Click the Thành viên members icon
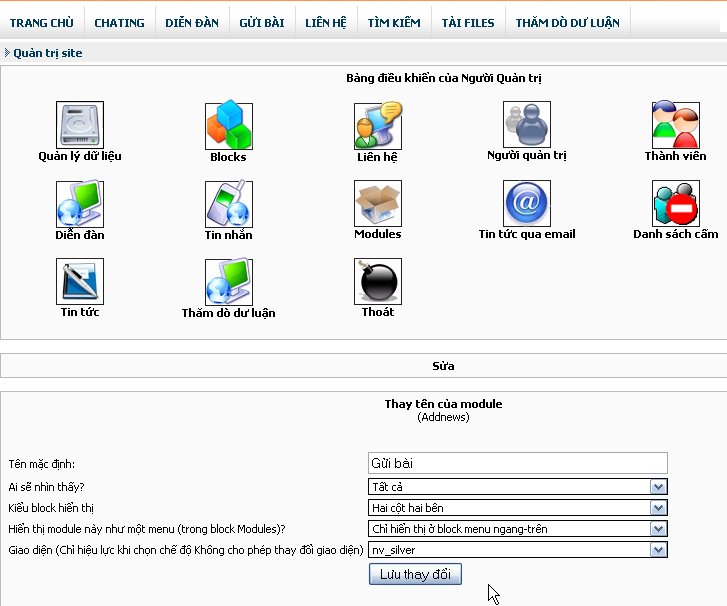Screen dimensions: 727x606 click(676, 124)
